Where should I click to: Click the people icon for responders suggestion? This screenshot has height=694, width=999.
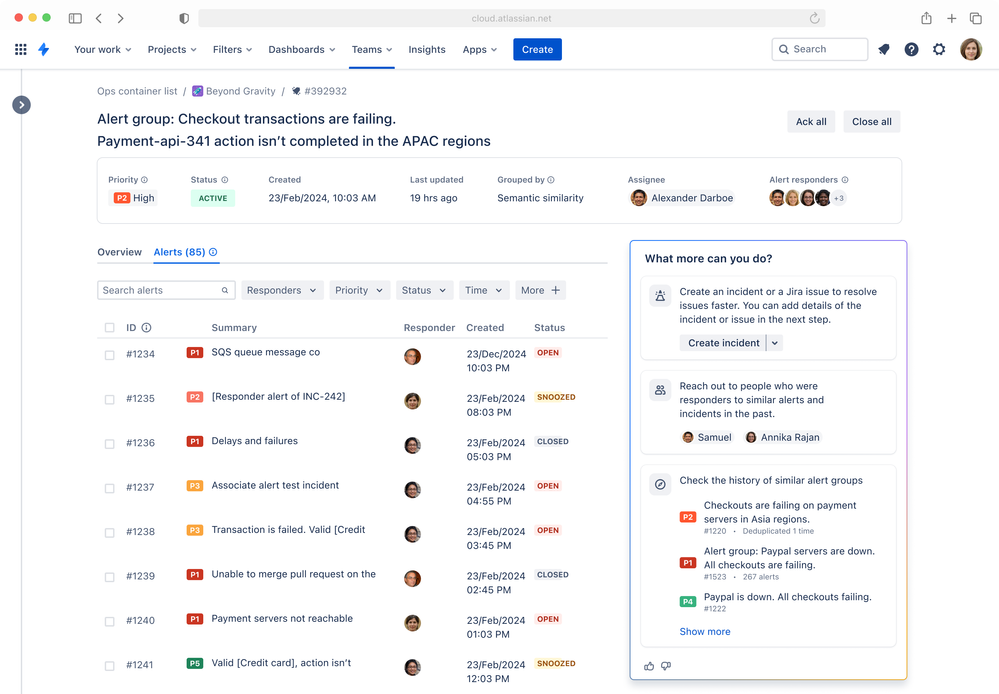point(660,390)
